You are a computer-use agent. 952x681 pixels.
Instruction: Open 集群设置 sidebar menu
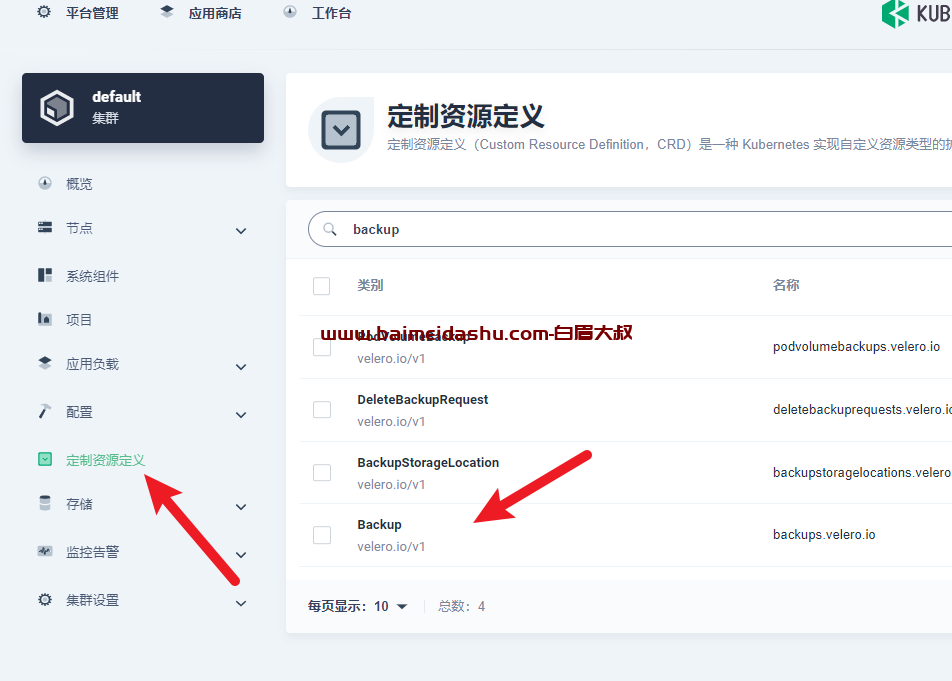click(92, 600)
